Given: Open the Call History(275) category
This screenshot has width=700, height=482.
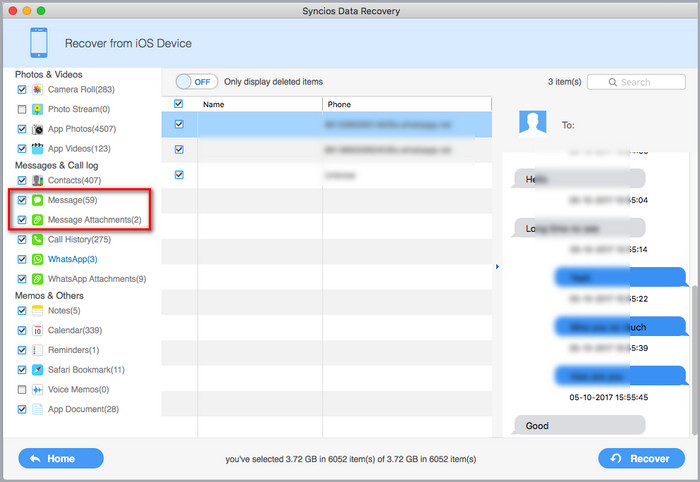Looking at the screenshot, I should click(79, 240).
